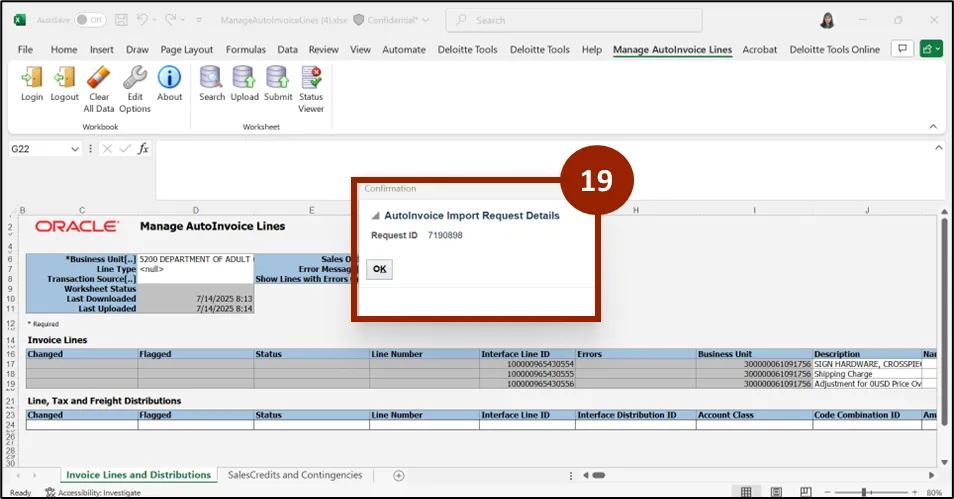954x499 pixels.
Task: Collapse the ribbon using chevron
Action: click(932, 127)
